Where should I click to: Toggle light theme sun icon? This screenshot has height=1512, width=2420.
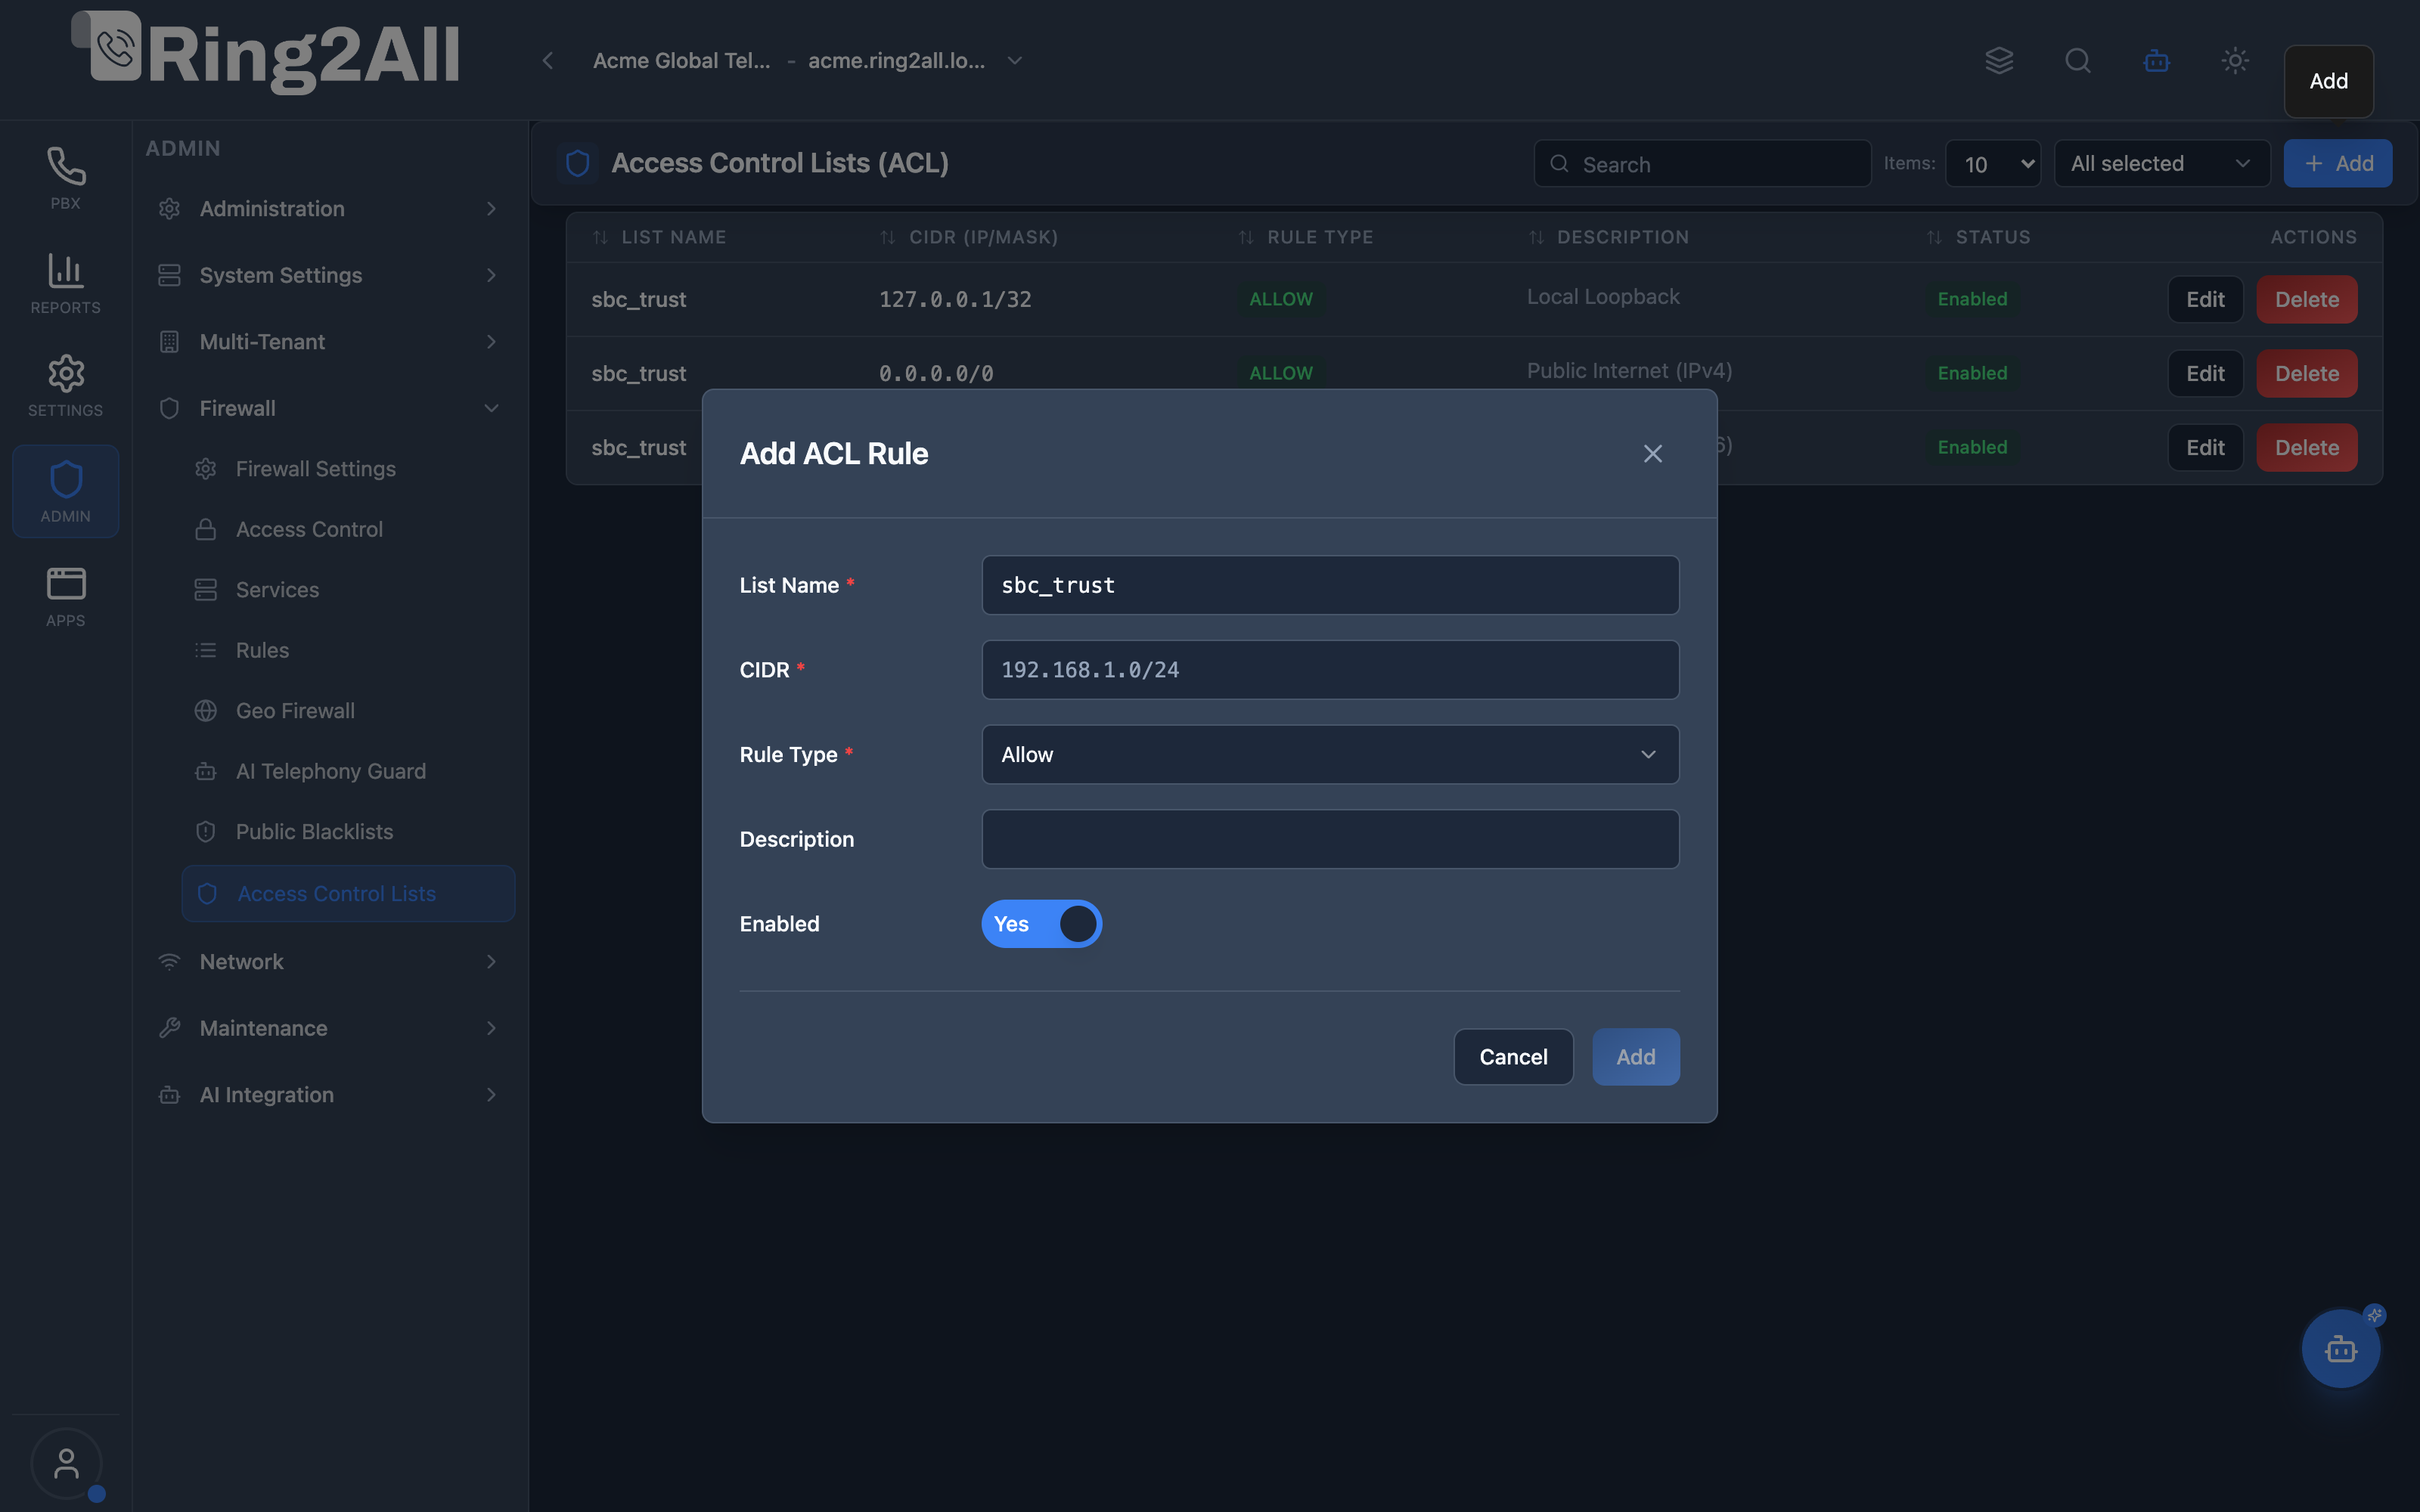coord(2235,61)
